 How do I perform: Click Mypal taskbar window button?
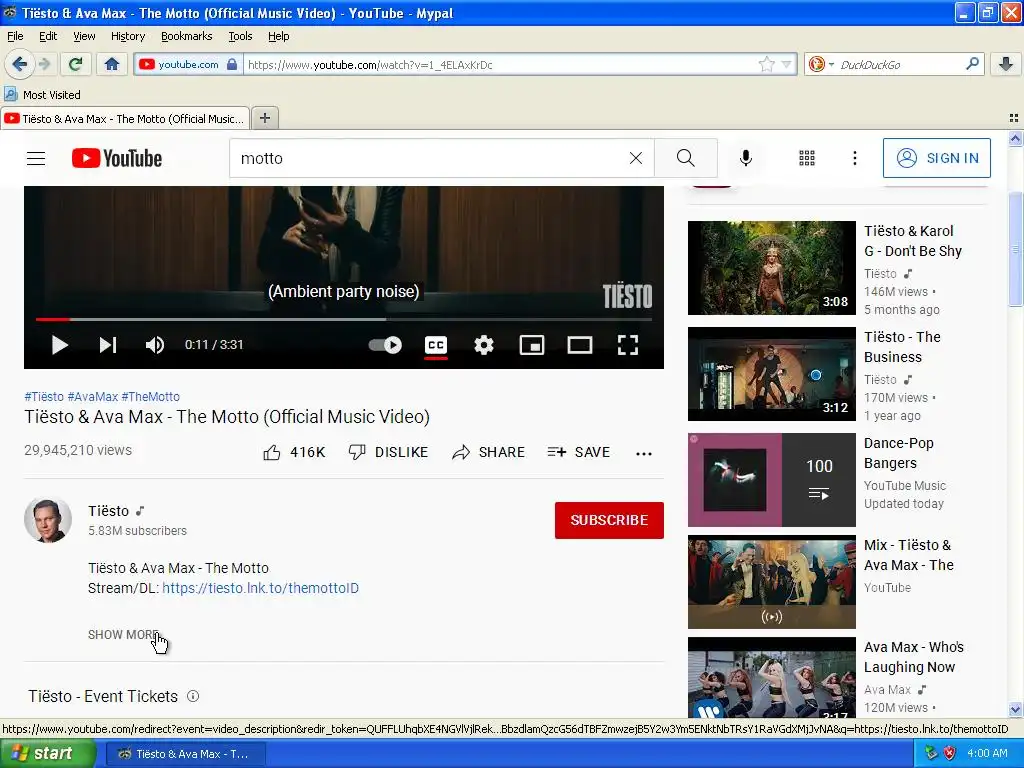tap(184, 754)
